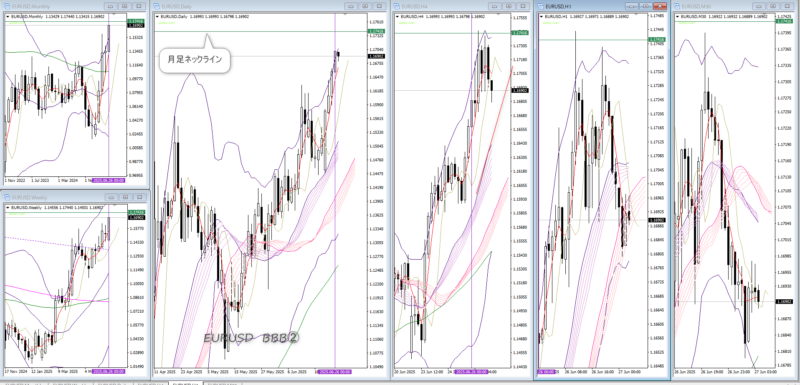Click the EURUSD,H1 window chart icon
800x385 pixels.
pos(540,7)
